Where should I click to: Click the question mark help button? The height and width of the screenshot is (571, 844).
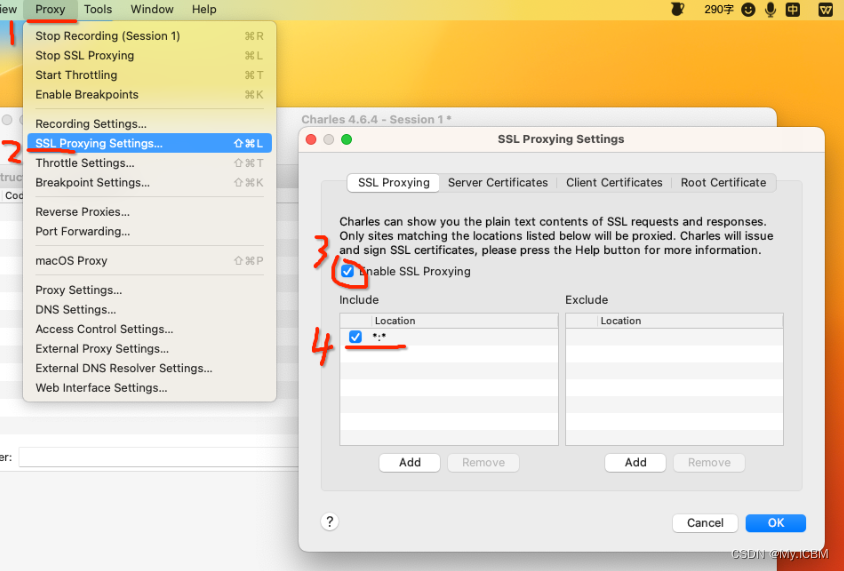coord(329,521)
